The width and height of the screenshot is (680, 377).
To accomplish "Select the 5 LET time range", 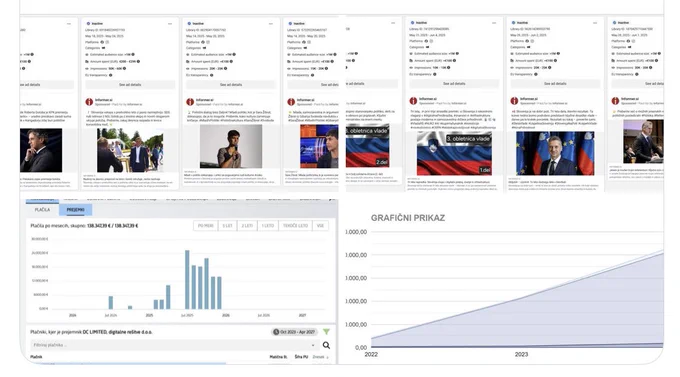I will (227, 226).
